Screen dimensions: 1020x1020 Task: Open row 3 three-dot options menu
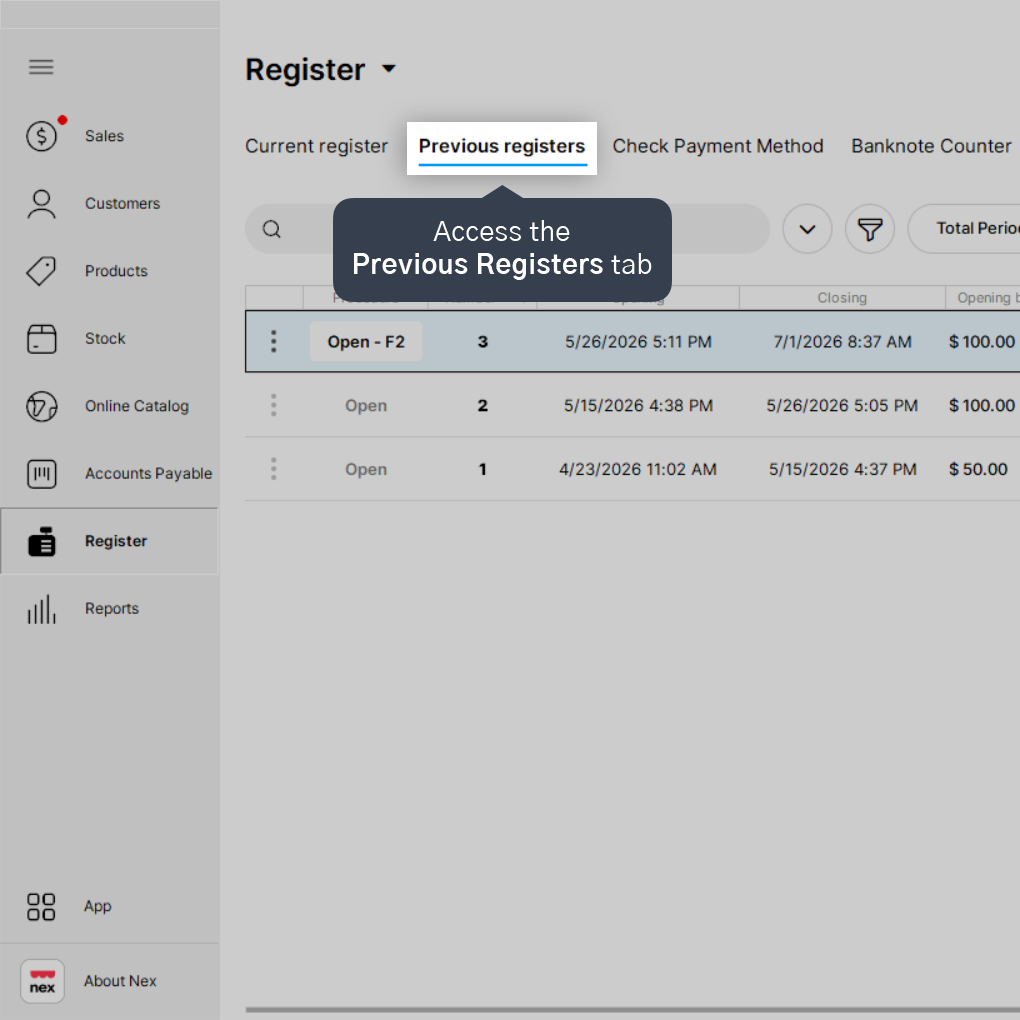point(274,342)
